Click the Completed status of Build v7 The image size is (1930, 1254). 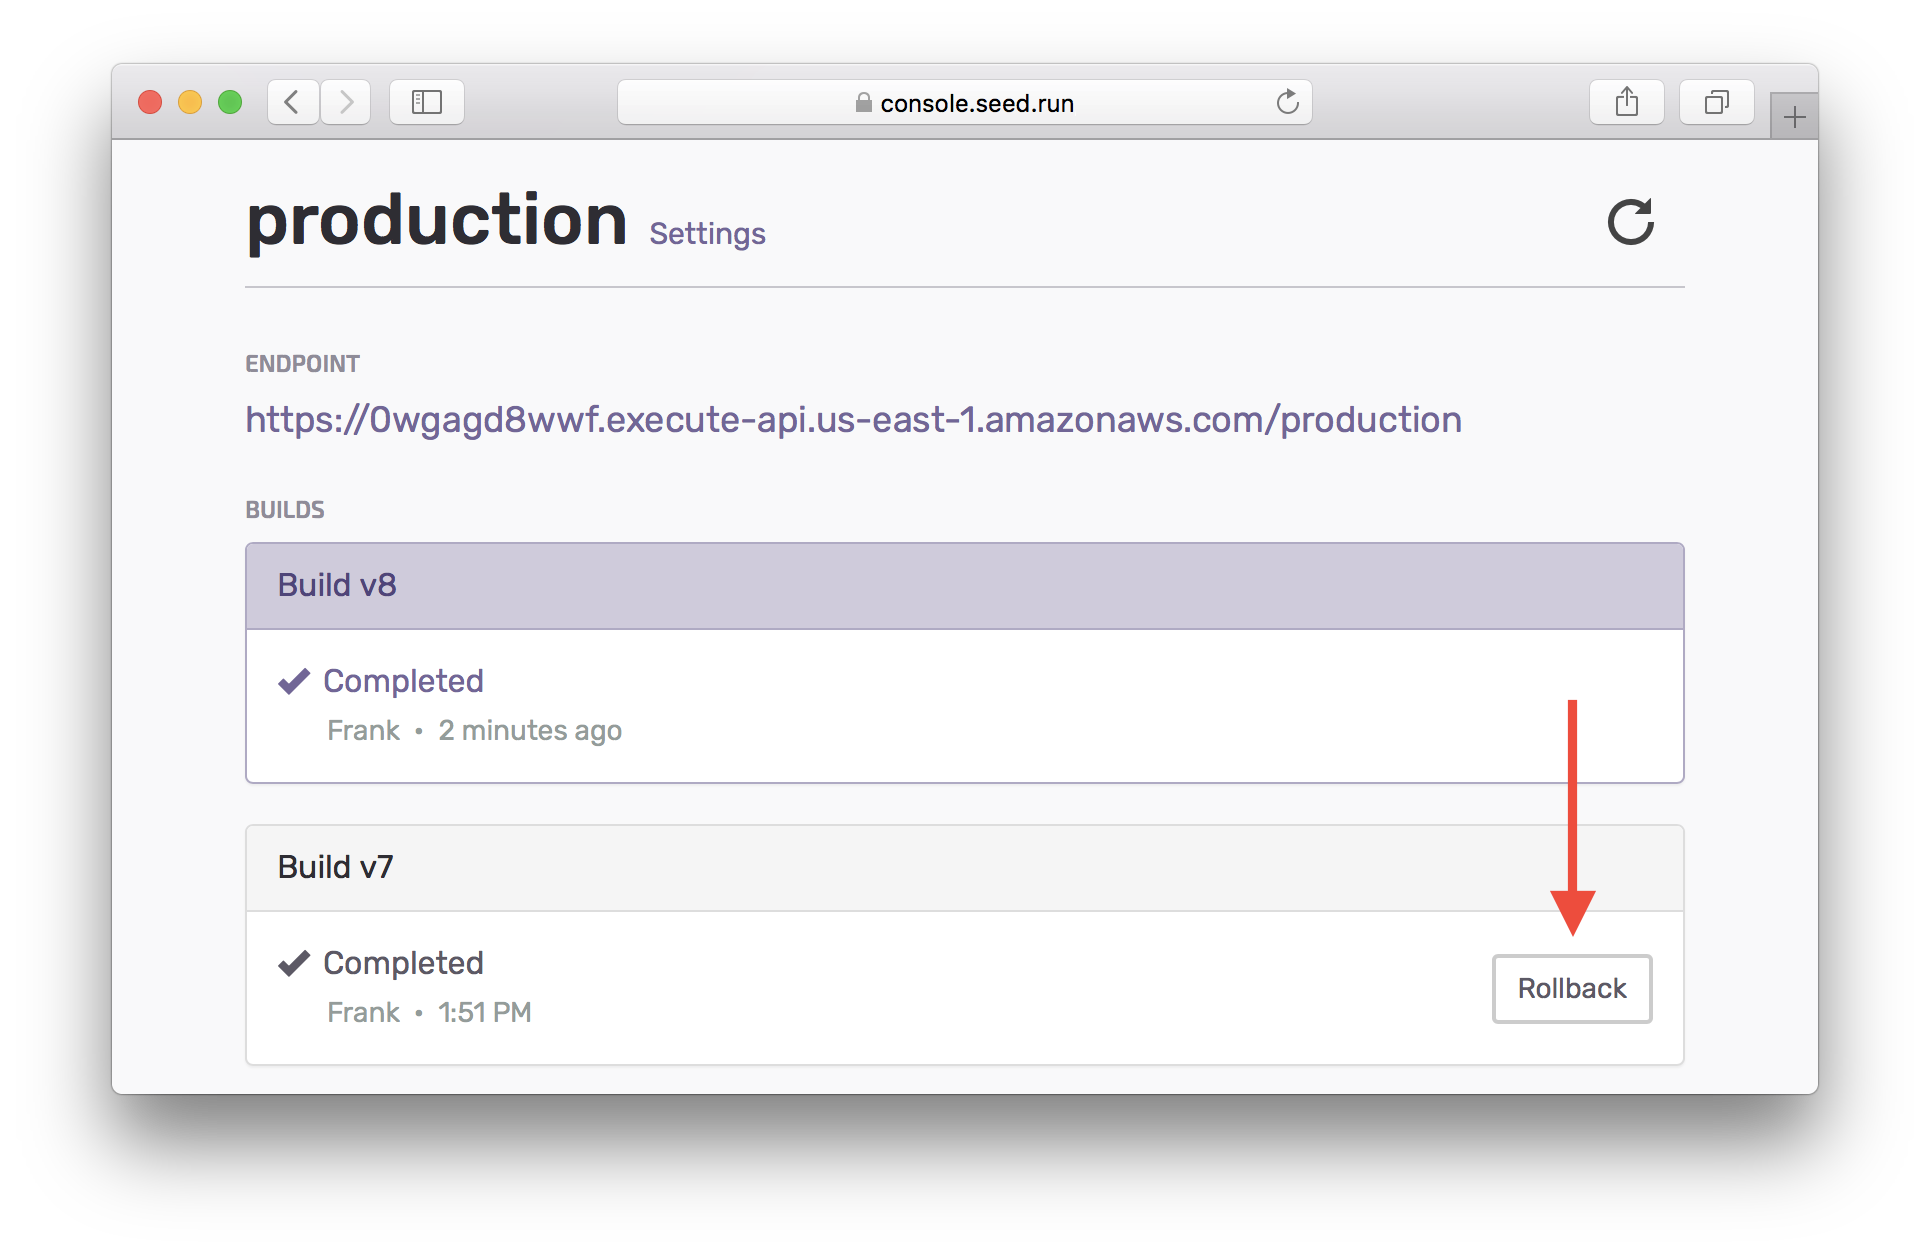[x=403, y=963]
